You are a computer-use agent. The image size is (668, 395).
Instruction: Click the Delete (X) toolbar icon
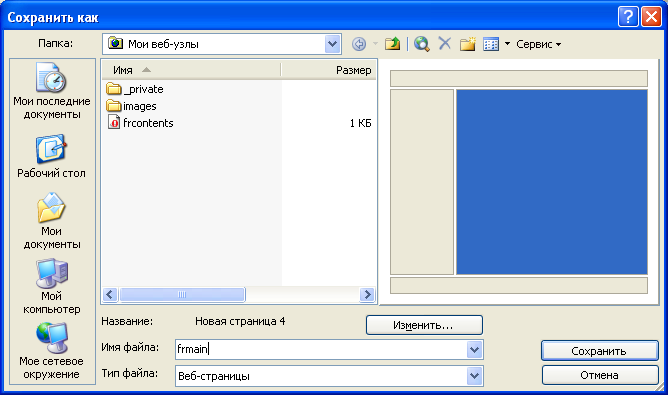(445, 43)
